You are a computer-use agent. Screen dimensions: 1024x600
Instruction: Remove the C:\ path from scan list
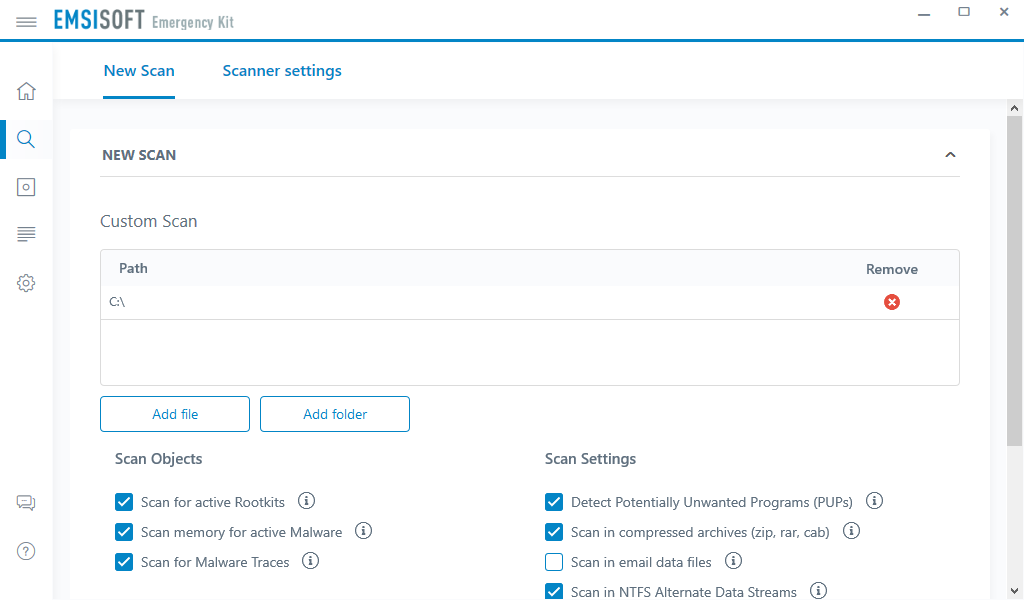click(892, 302)
